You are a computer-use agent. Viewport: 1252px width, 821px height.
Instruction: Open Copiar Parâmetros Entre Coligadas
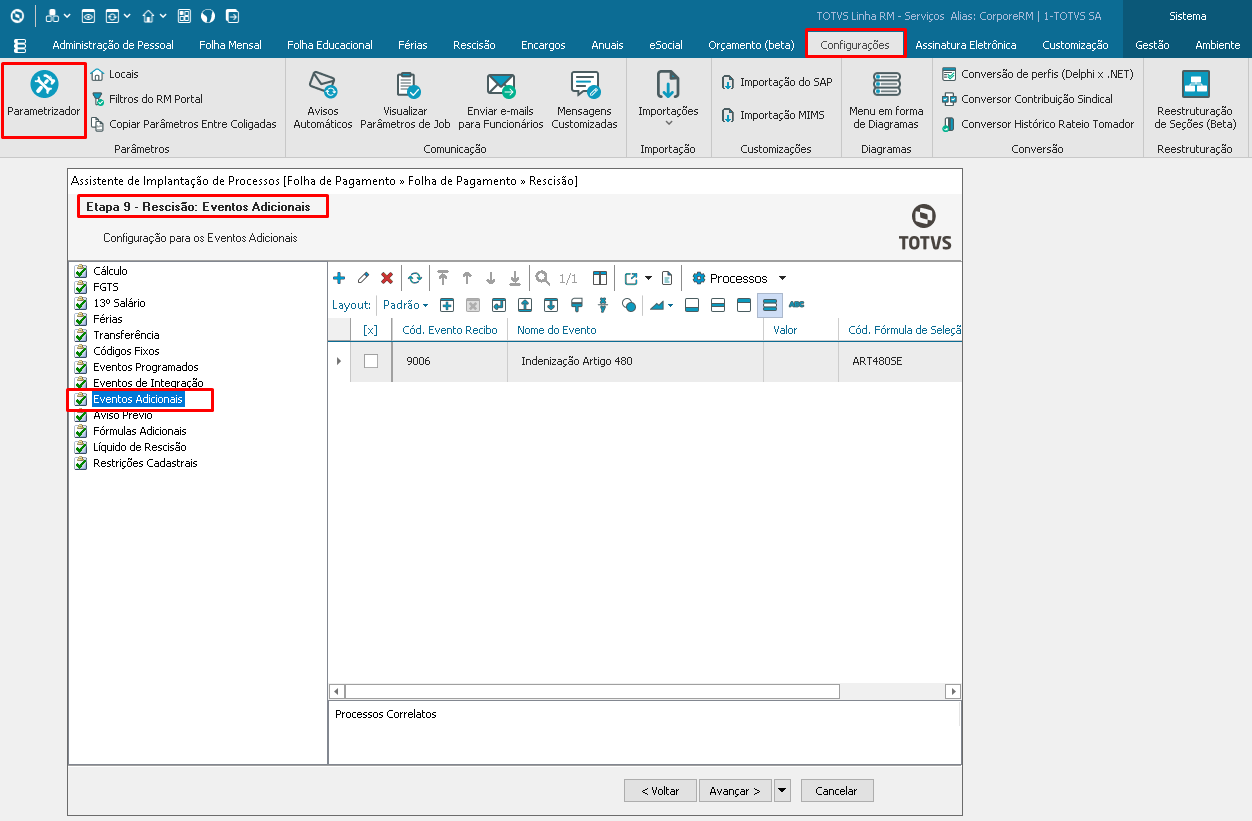point(183,124)
